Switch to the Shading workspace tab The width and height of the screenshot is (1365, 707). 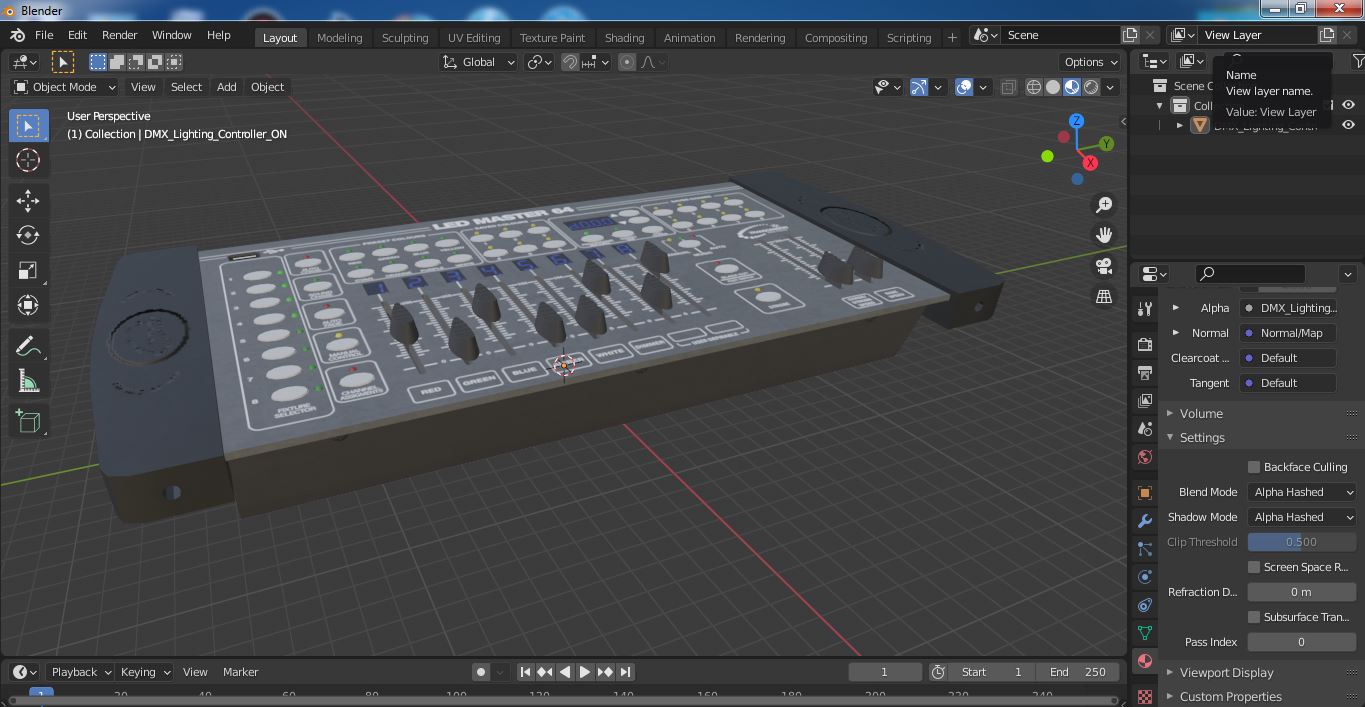pyautogui.click(x=624, y=38)
